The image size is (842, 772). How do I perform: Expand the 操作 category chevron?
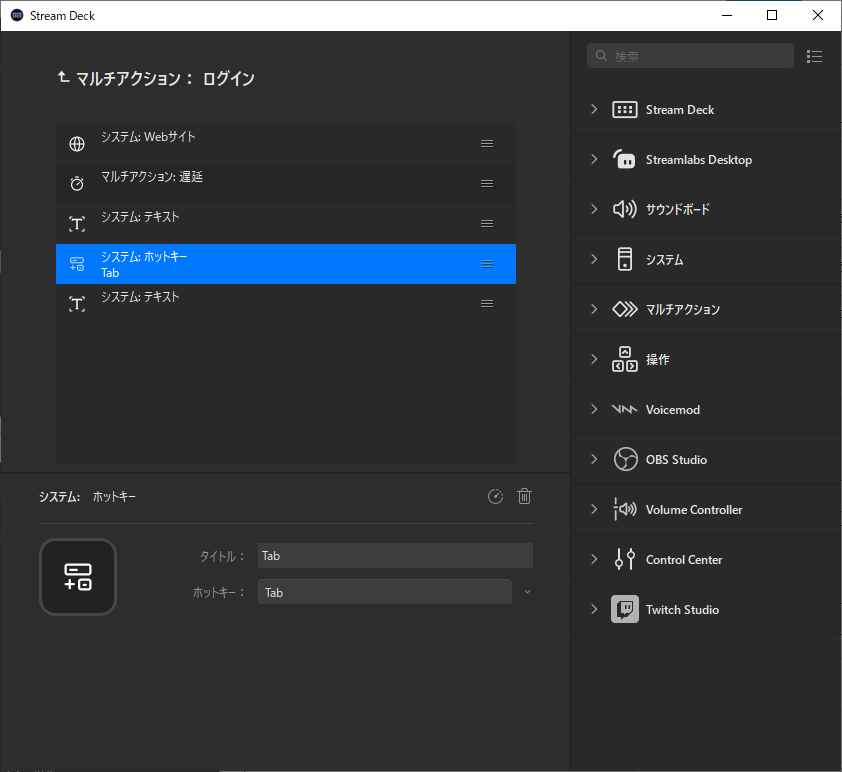tap(594, 359)
